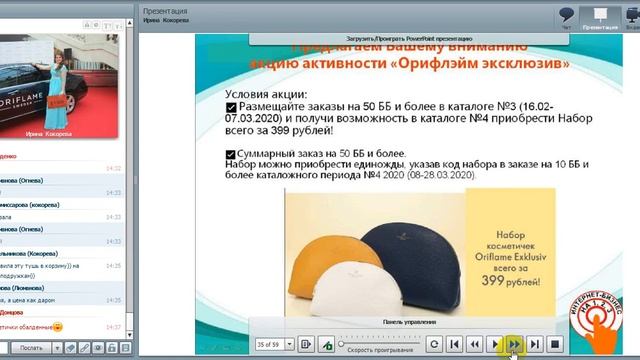Adjust the Скорость проигрывания slider handle
Screen dimensions: 640x360
click(341, 344)
